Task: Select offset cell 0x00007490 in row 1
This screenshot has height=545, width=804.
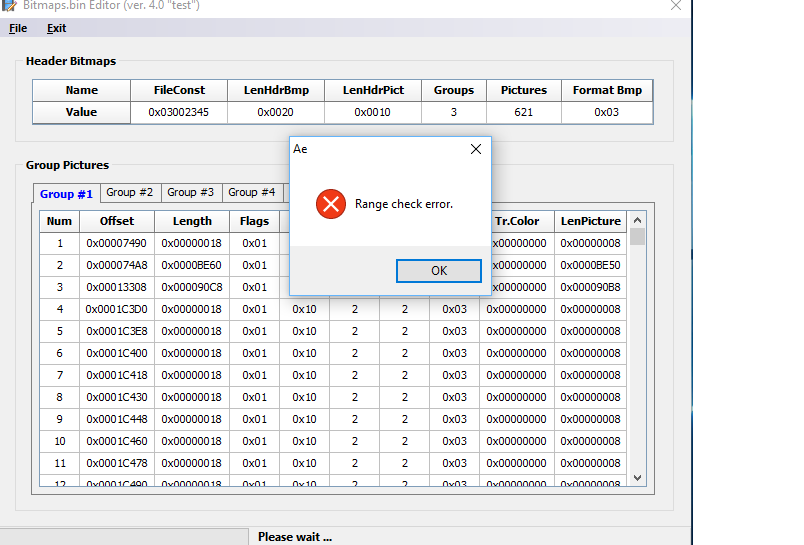Action: click(116, 243)
